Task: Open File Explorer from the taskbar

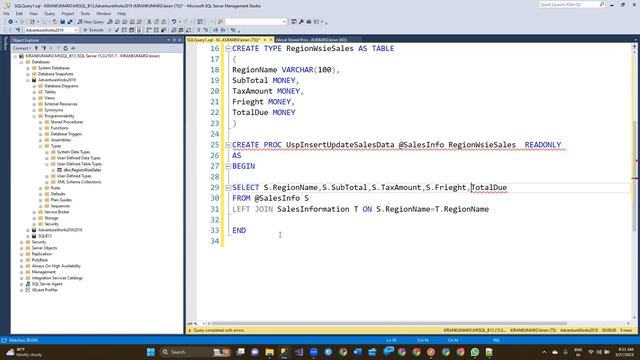Action: [x=269, y=352]
